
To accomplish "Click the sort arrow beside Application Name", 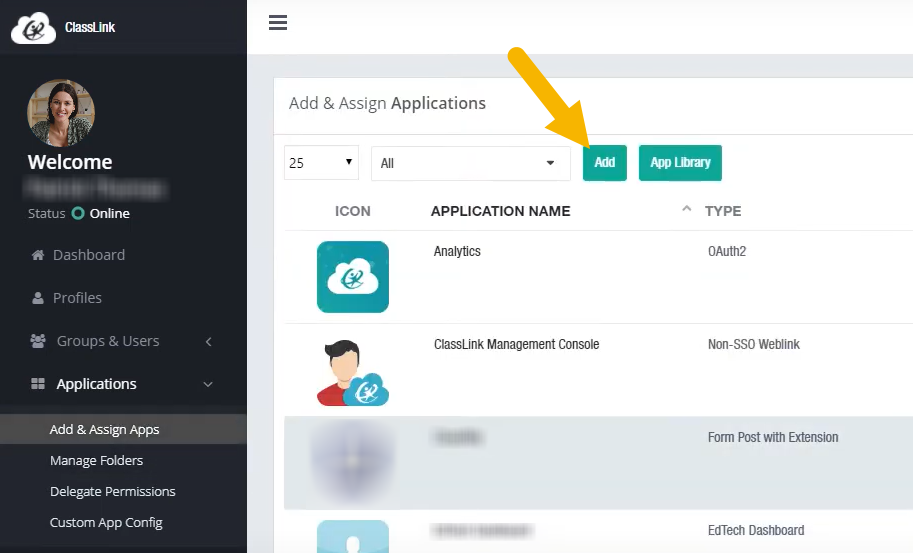I will click(686, 208).
